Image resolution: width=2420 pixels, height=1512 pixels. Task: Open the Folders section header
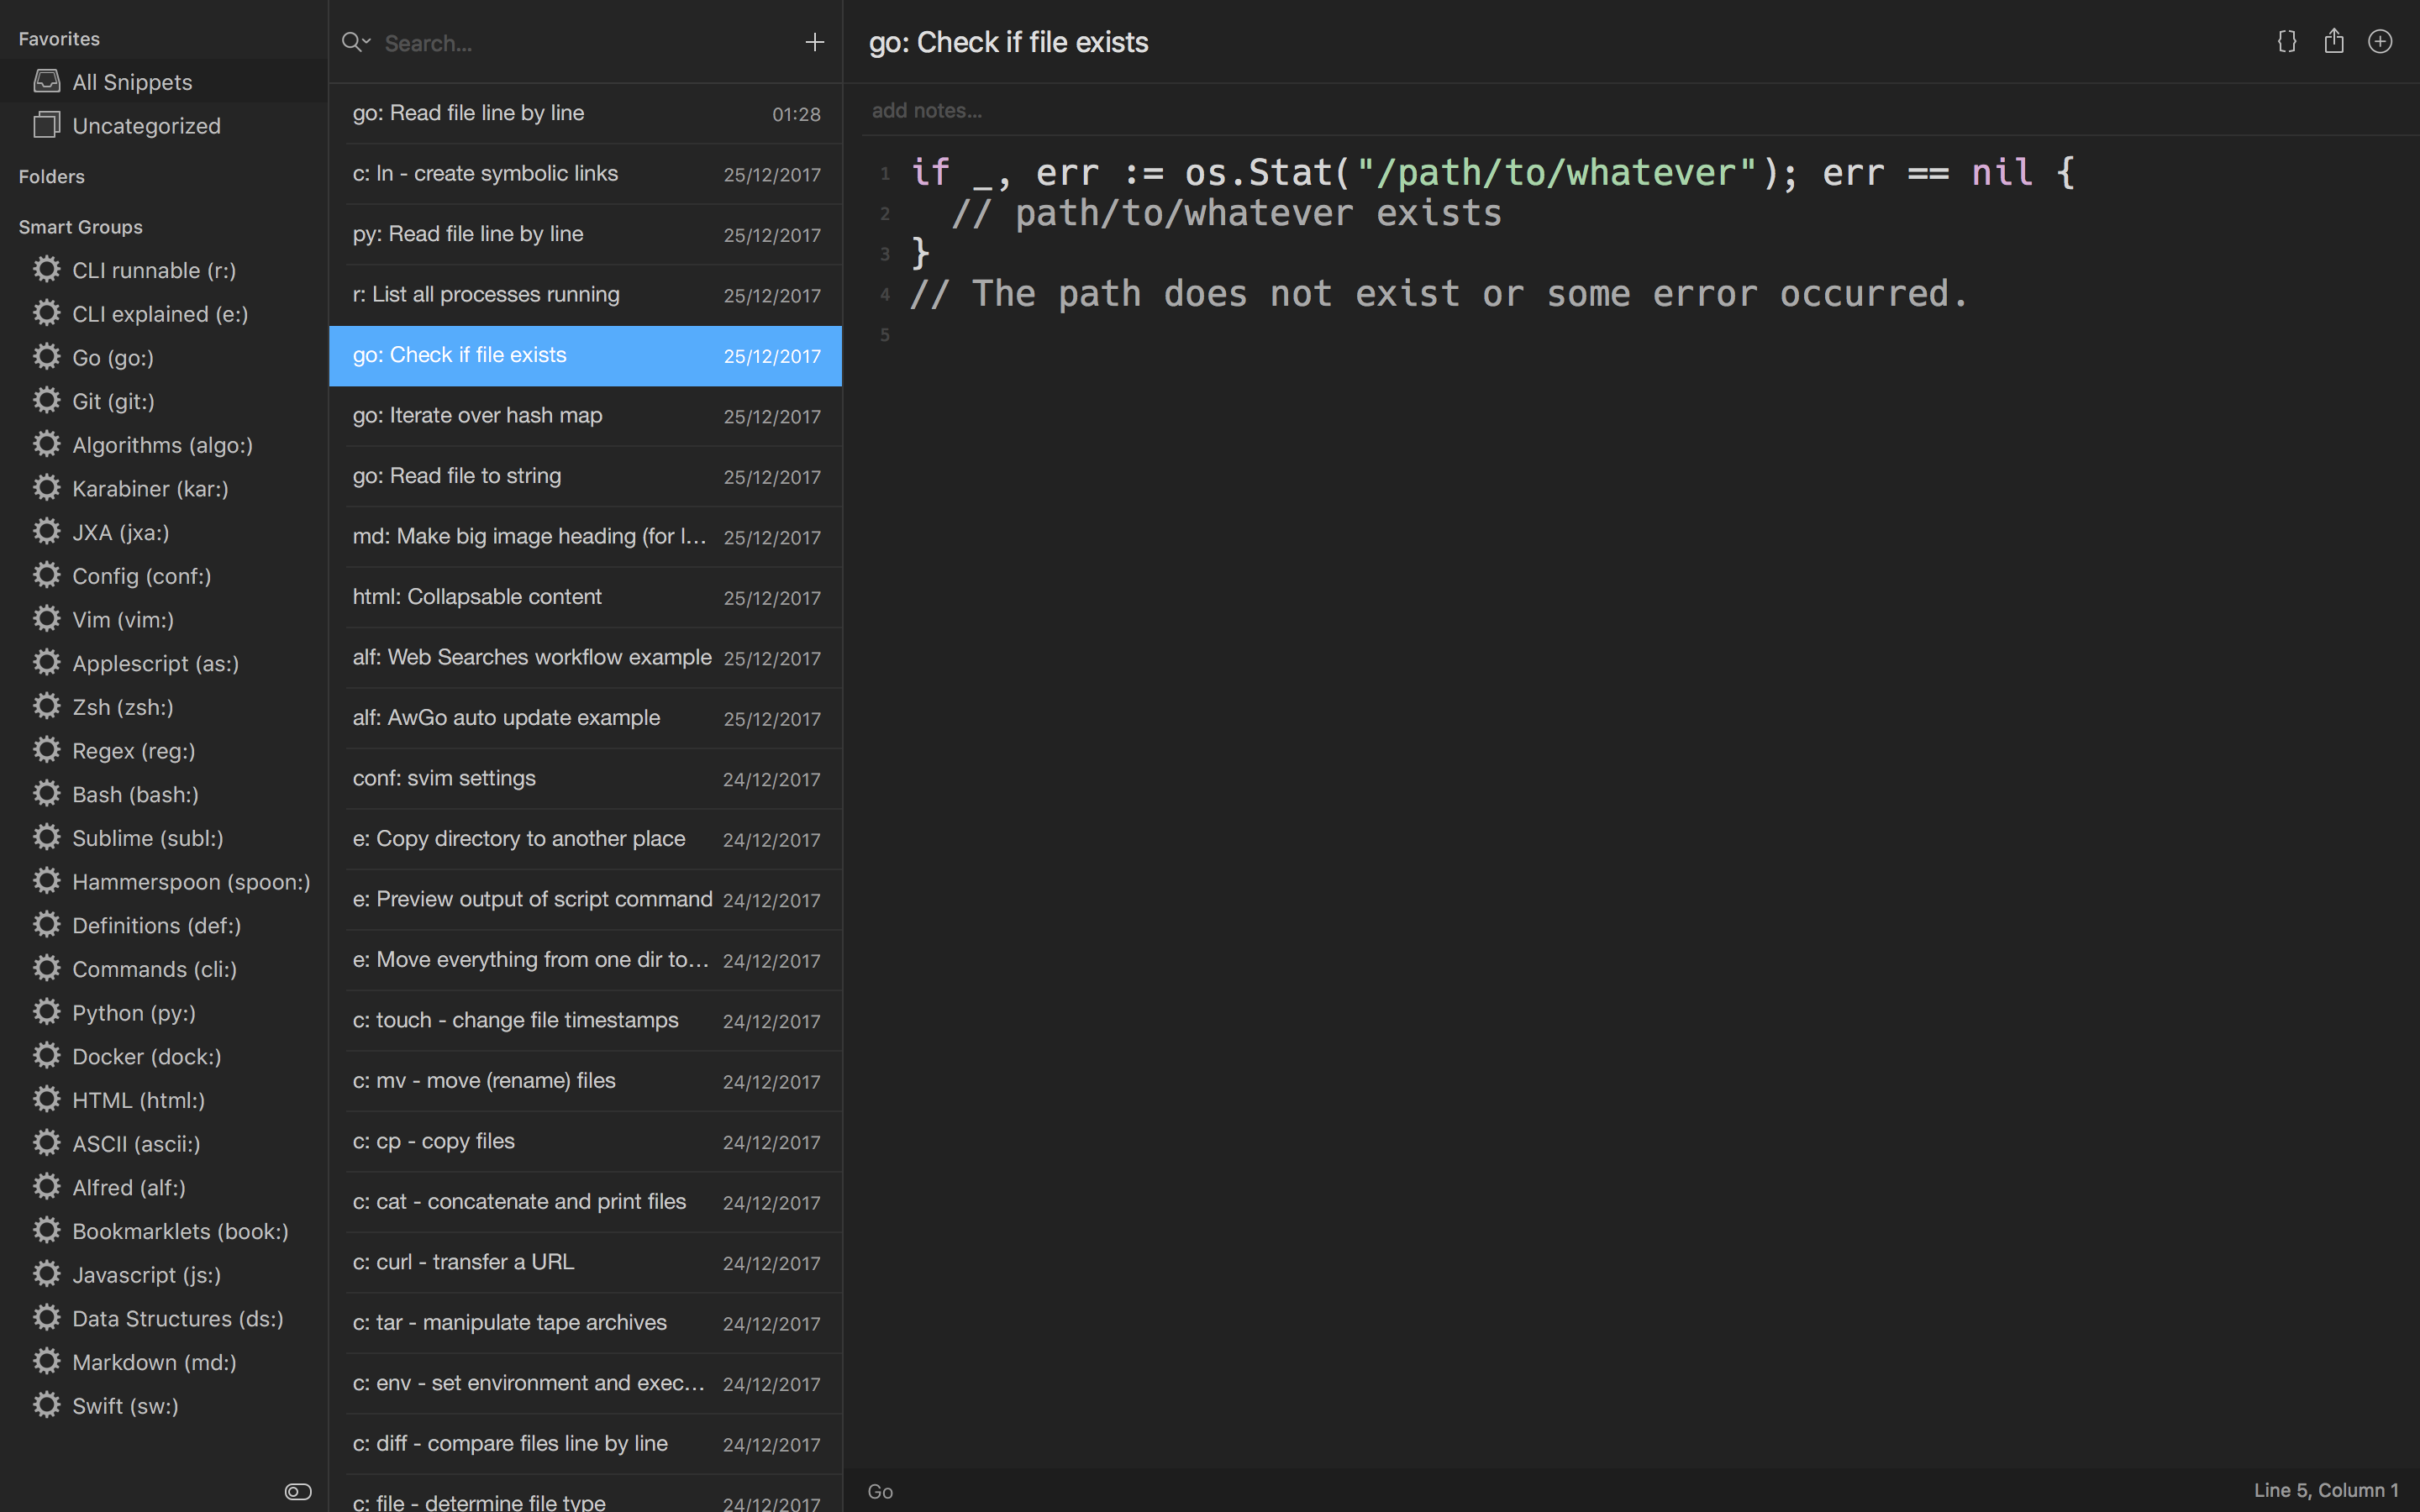pyautogui.click(x=52, y=177)
